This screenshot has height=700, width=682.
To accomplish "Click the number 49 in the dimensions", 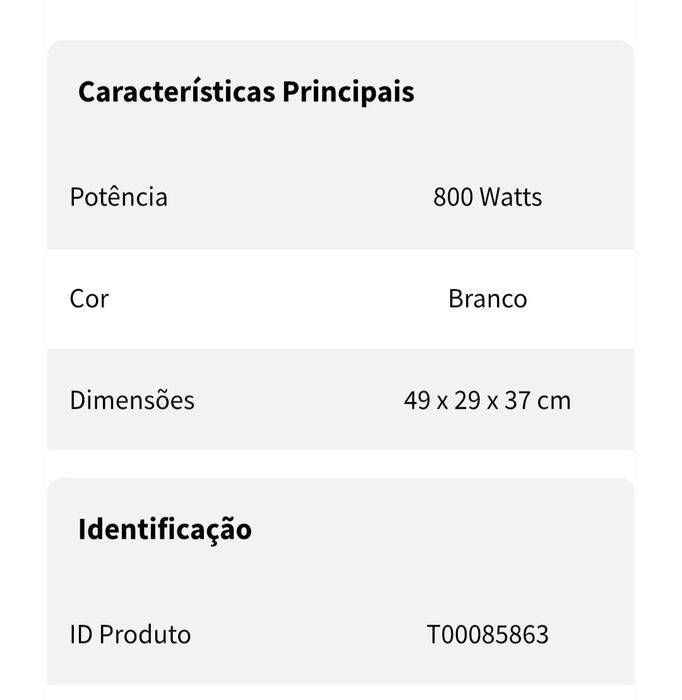I will 416,401.
